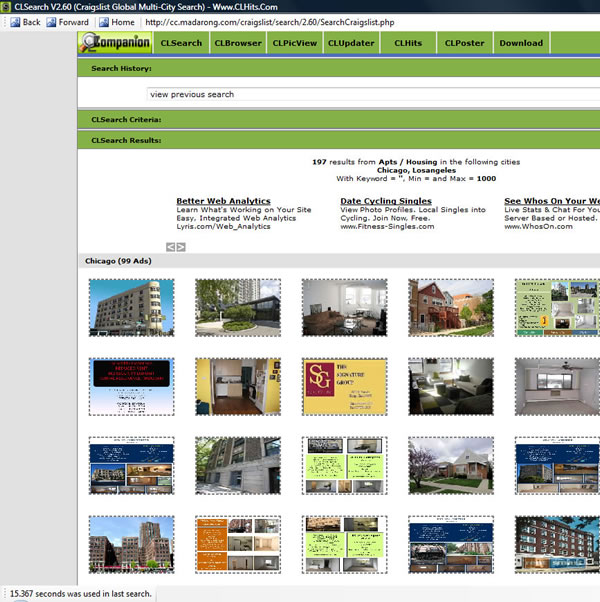Open the view previous search dropdown

click(370, 94)
